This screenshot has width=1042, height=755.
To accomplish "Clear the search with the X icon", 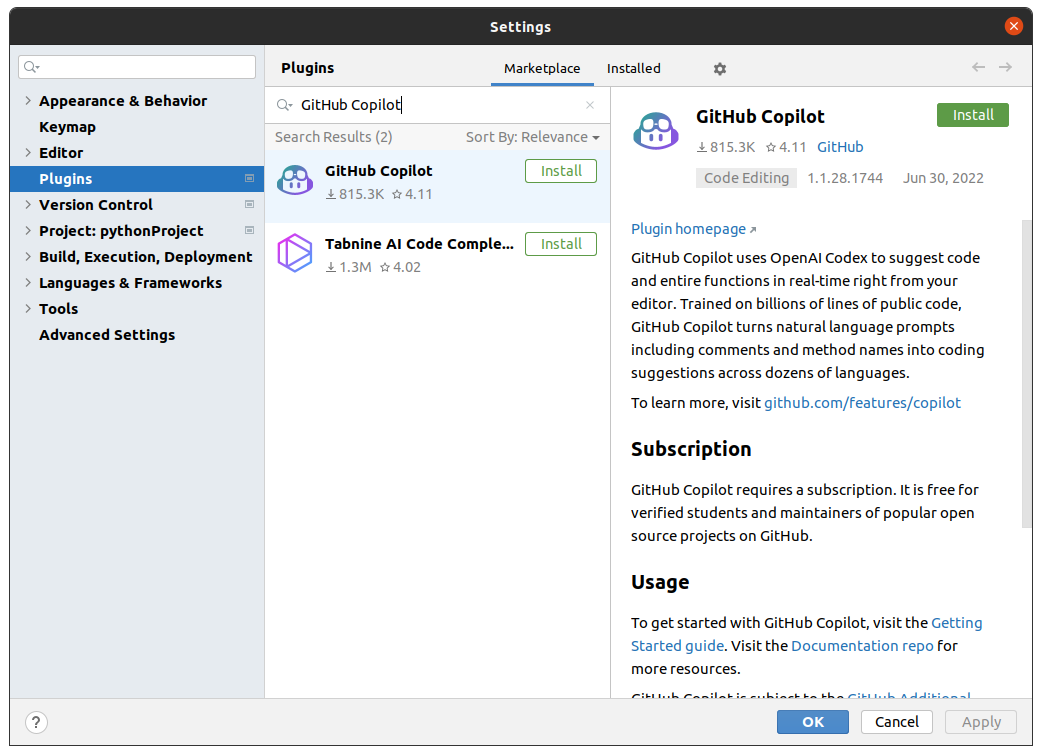I will (x=589, y=104).
